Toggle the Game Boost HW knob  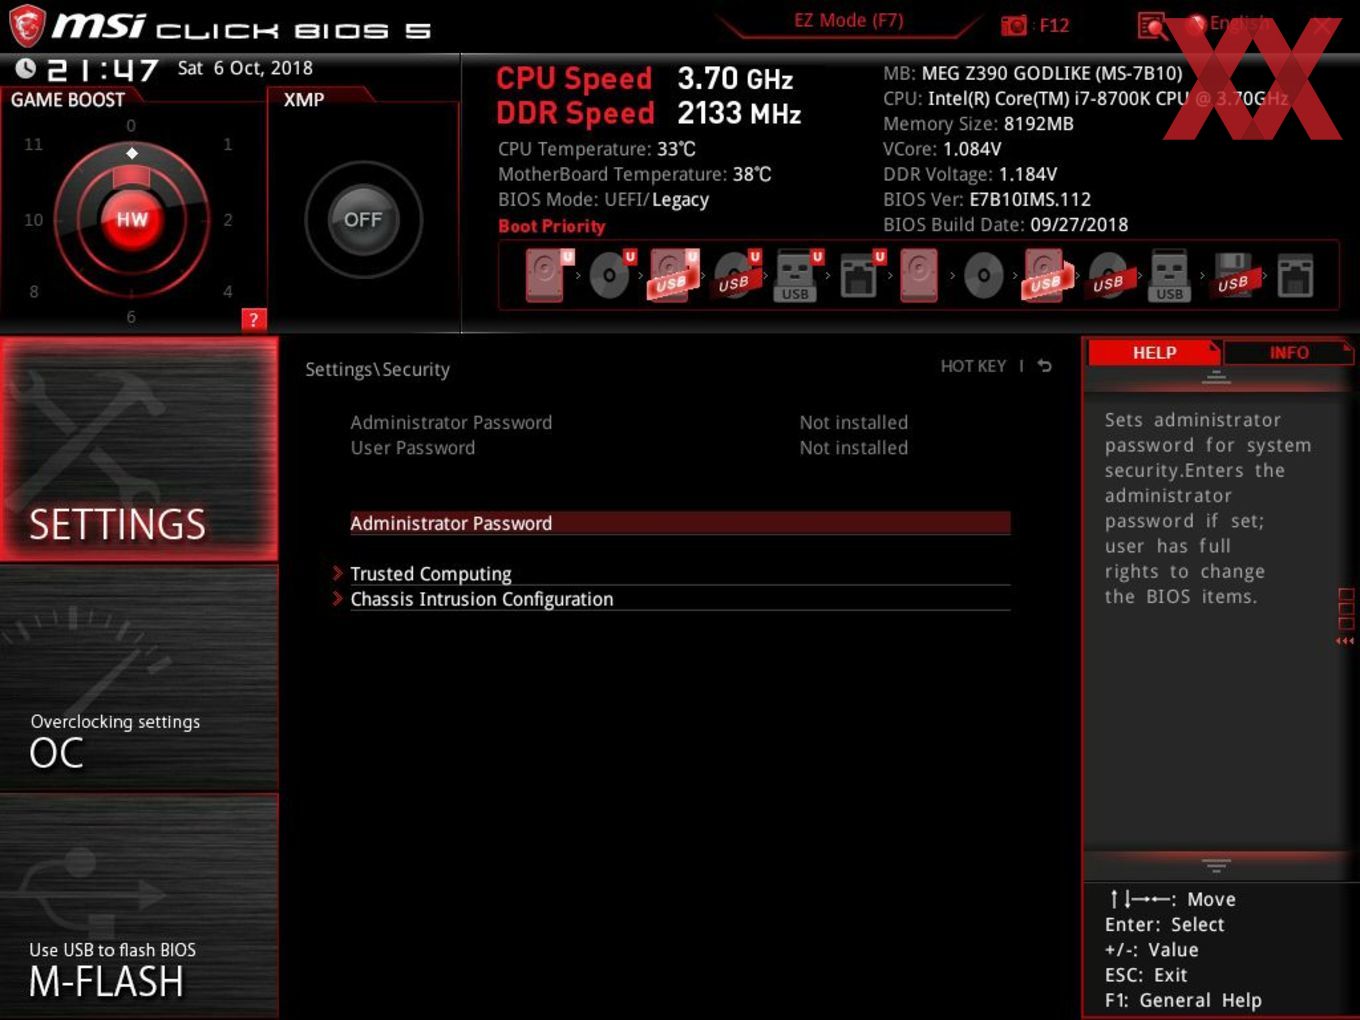[x=131, y=219]
